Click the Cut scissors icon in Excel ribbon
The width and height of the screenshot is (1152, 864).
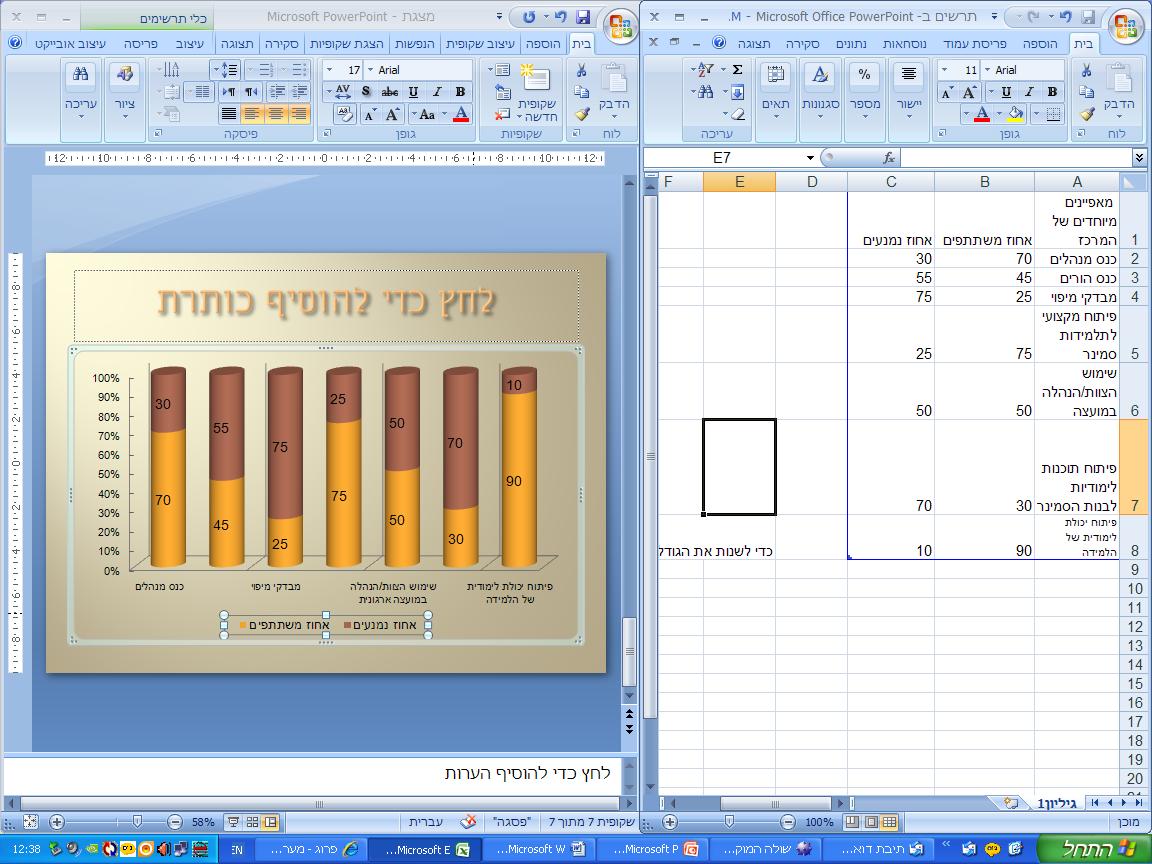point(1087,71)
